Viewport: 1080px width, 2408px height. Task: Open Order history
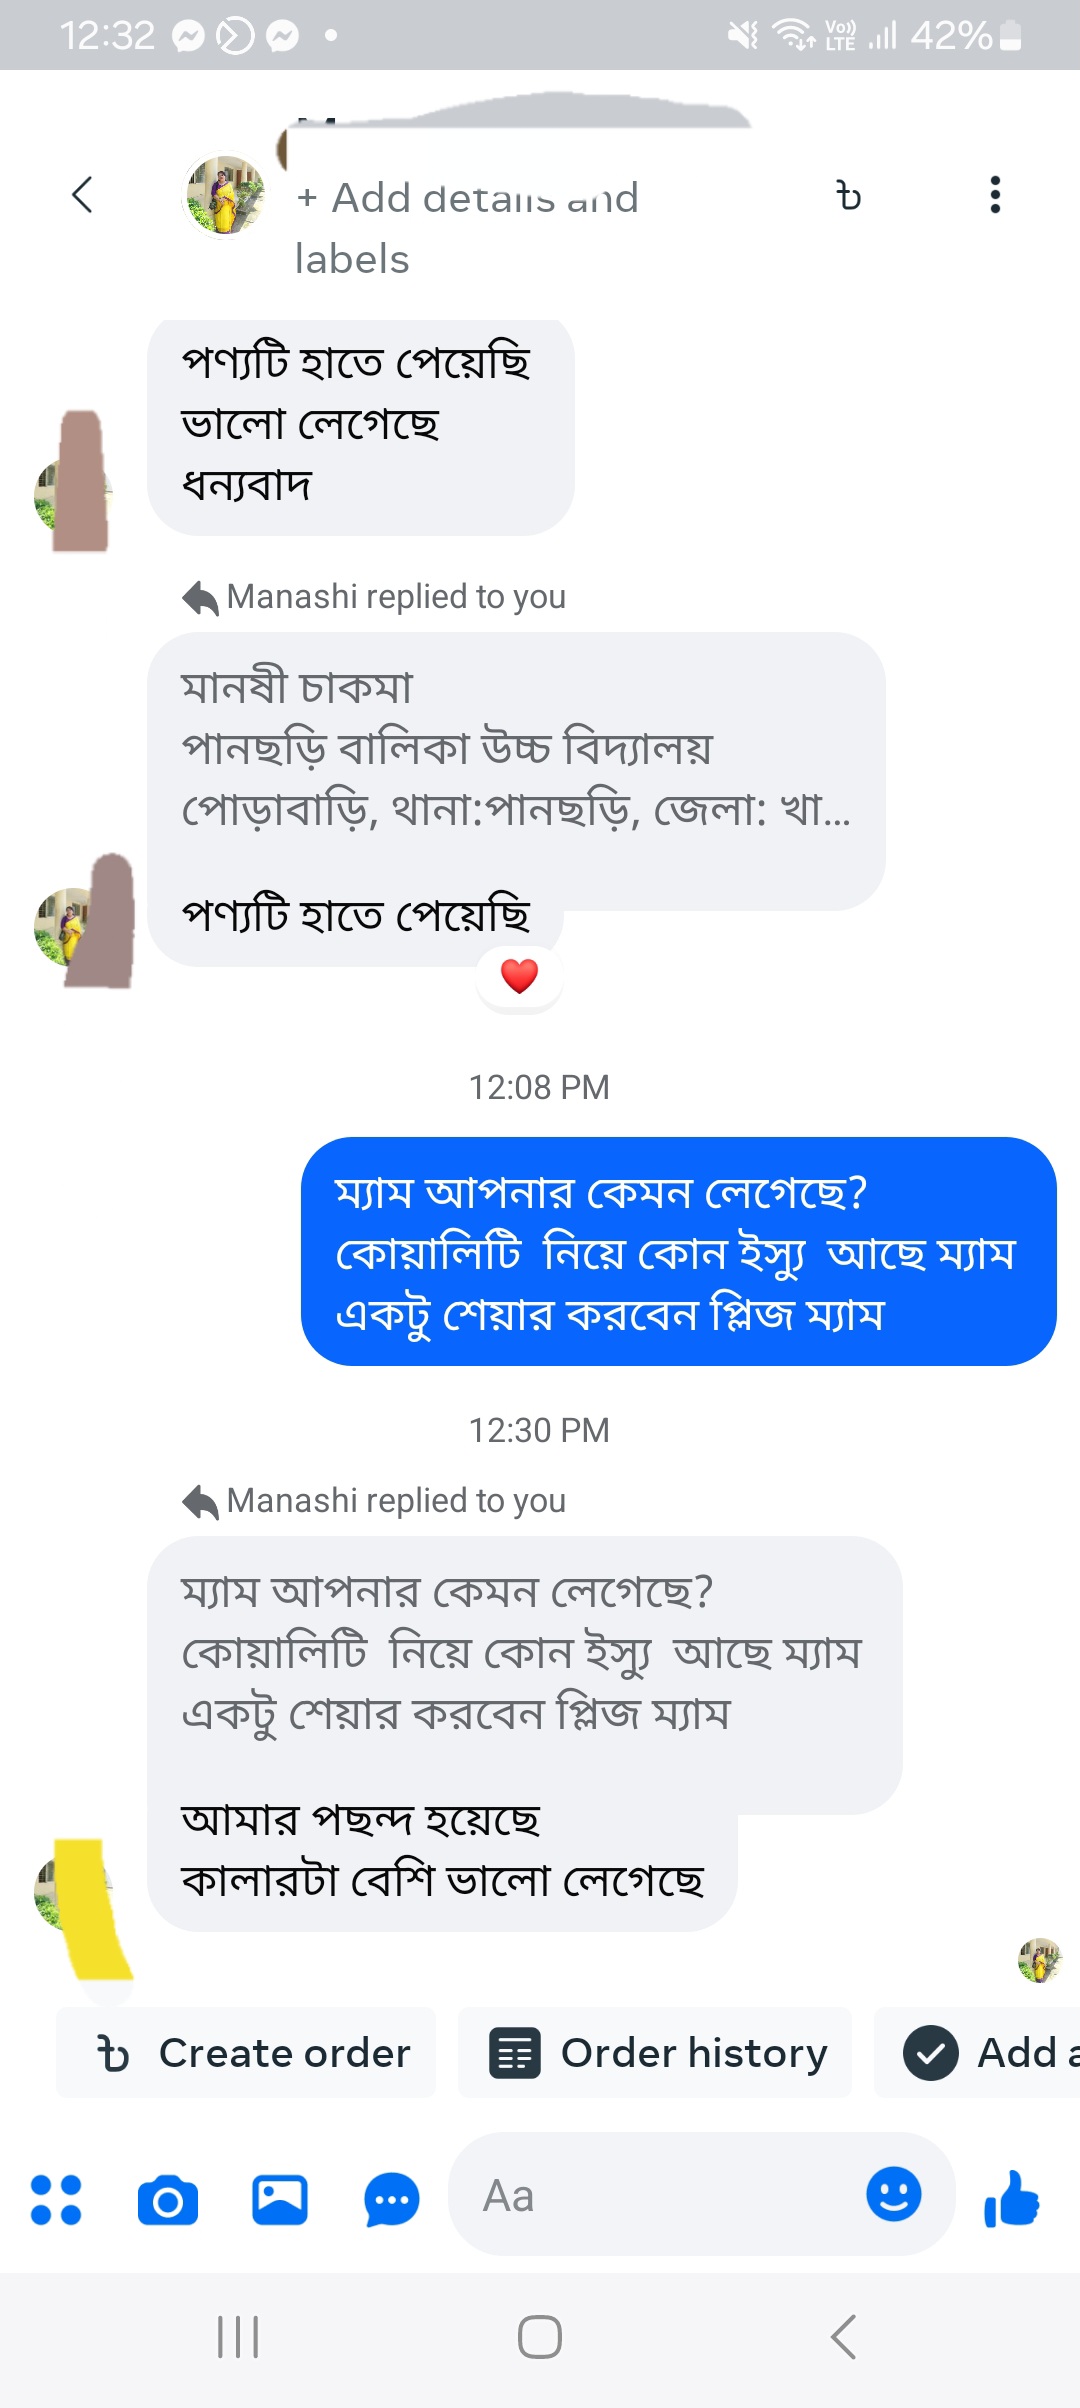click(x=655, y=2052)
